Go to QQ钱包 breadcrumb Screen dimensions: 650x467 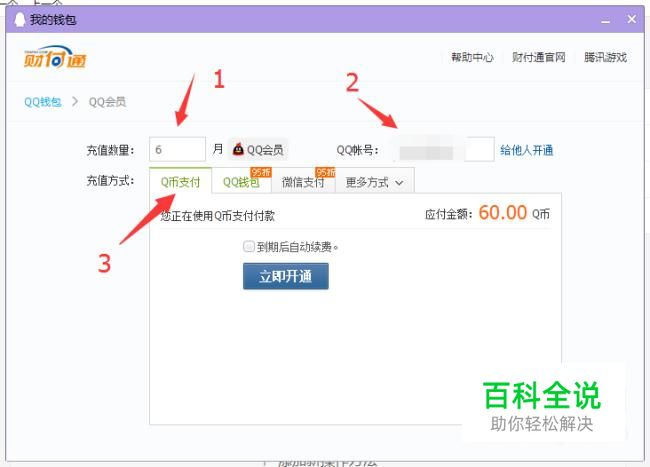point(43,102)
